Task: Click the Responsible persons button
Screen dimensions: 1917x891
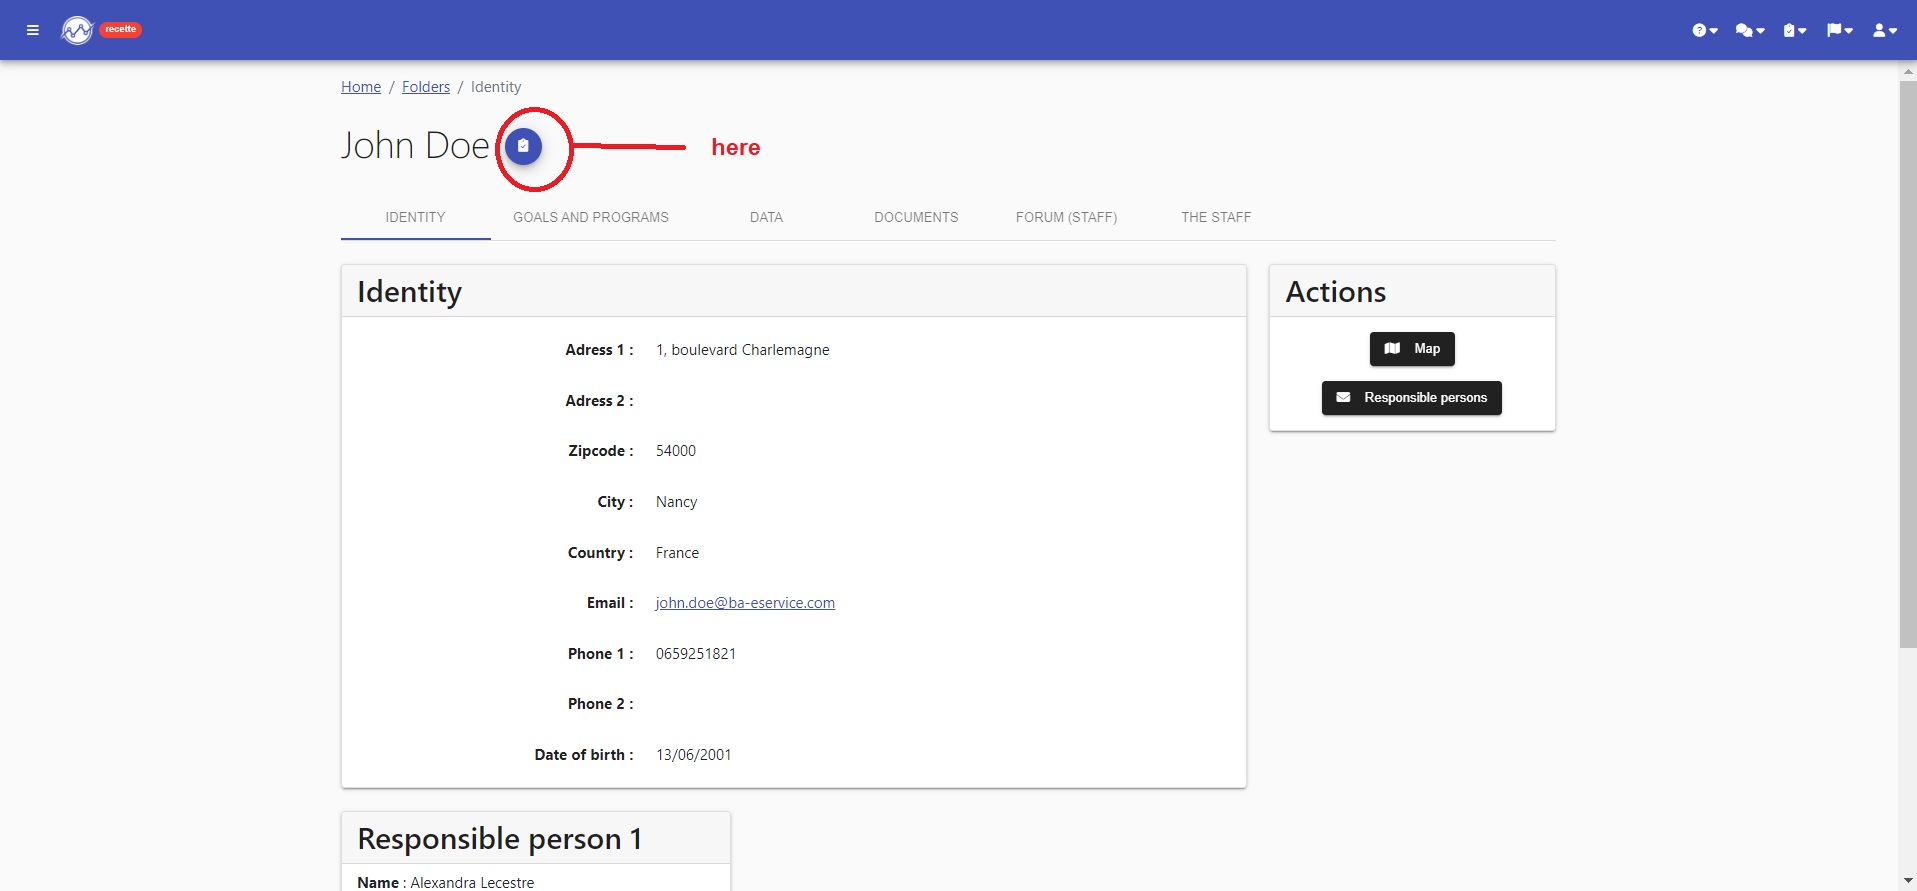Action: 1412,398
